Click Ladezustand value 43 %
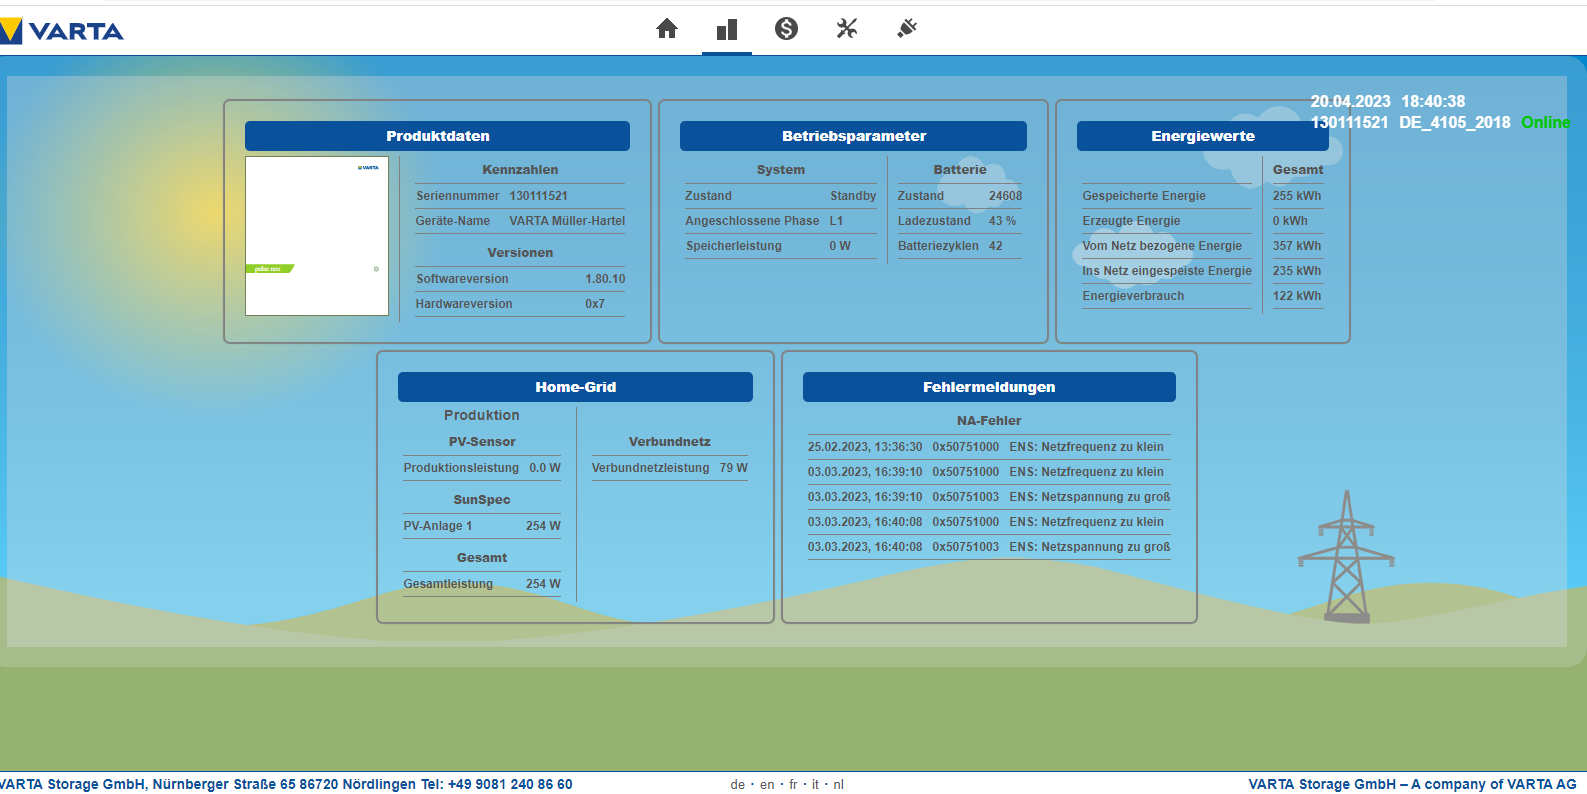Screen dimensions: 1587x794 pos(1002,221)
